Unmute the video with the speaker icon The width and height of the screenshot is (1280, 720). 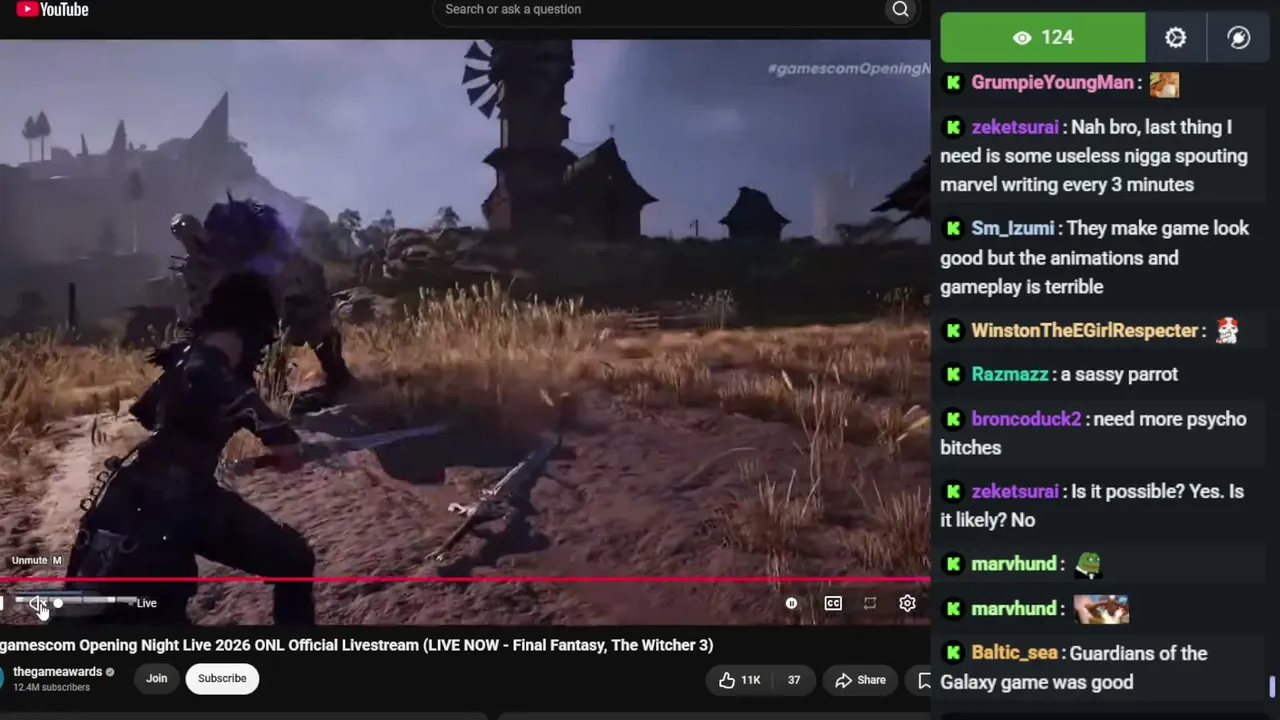pyautogui.click(x=38, y=603)
